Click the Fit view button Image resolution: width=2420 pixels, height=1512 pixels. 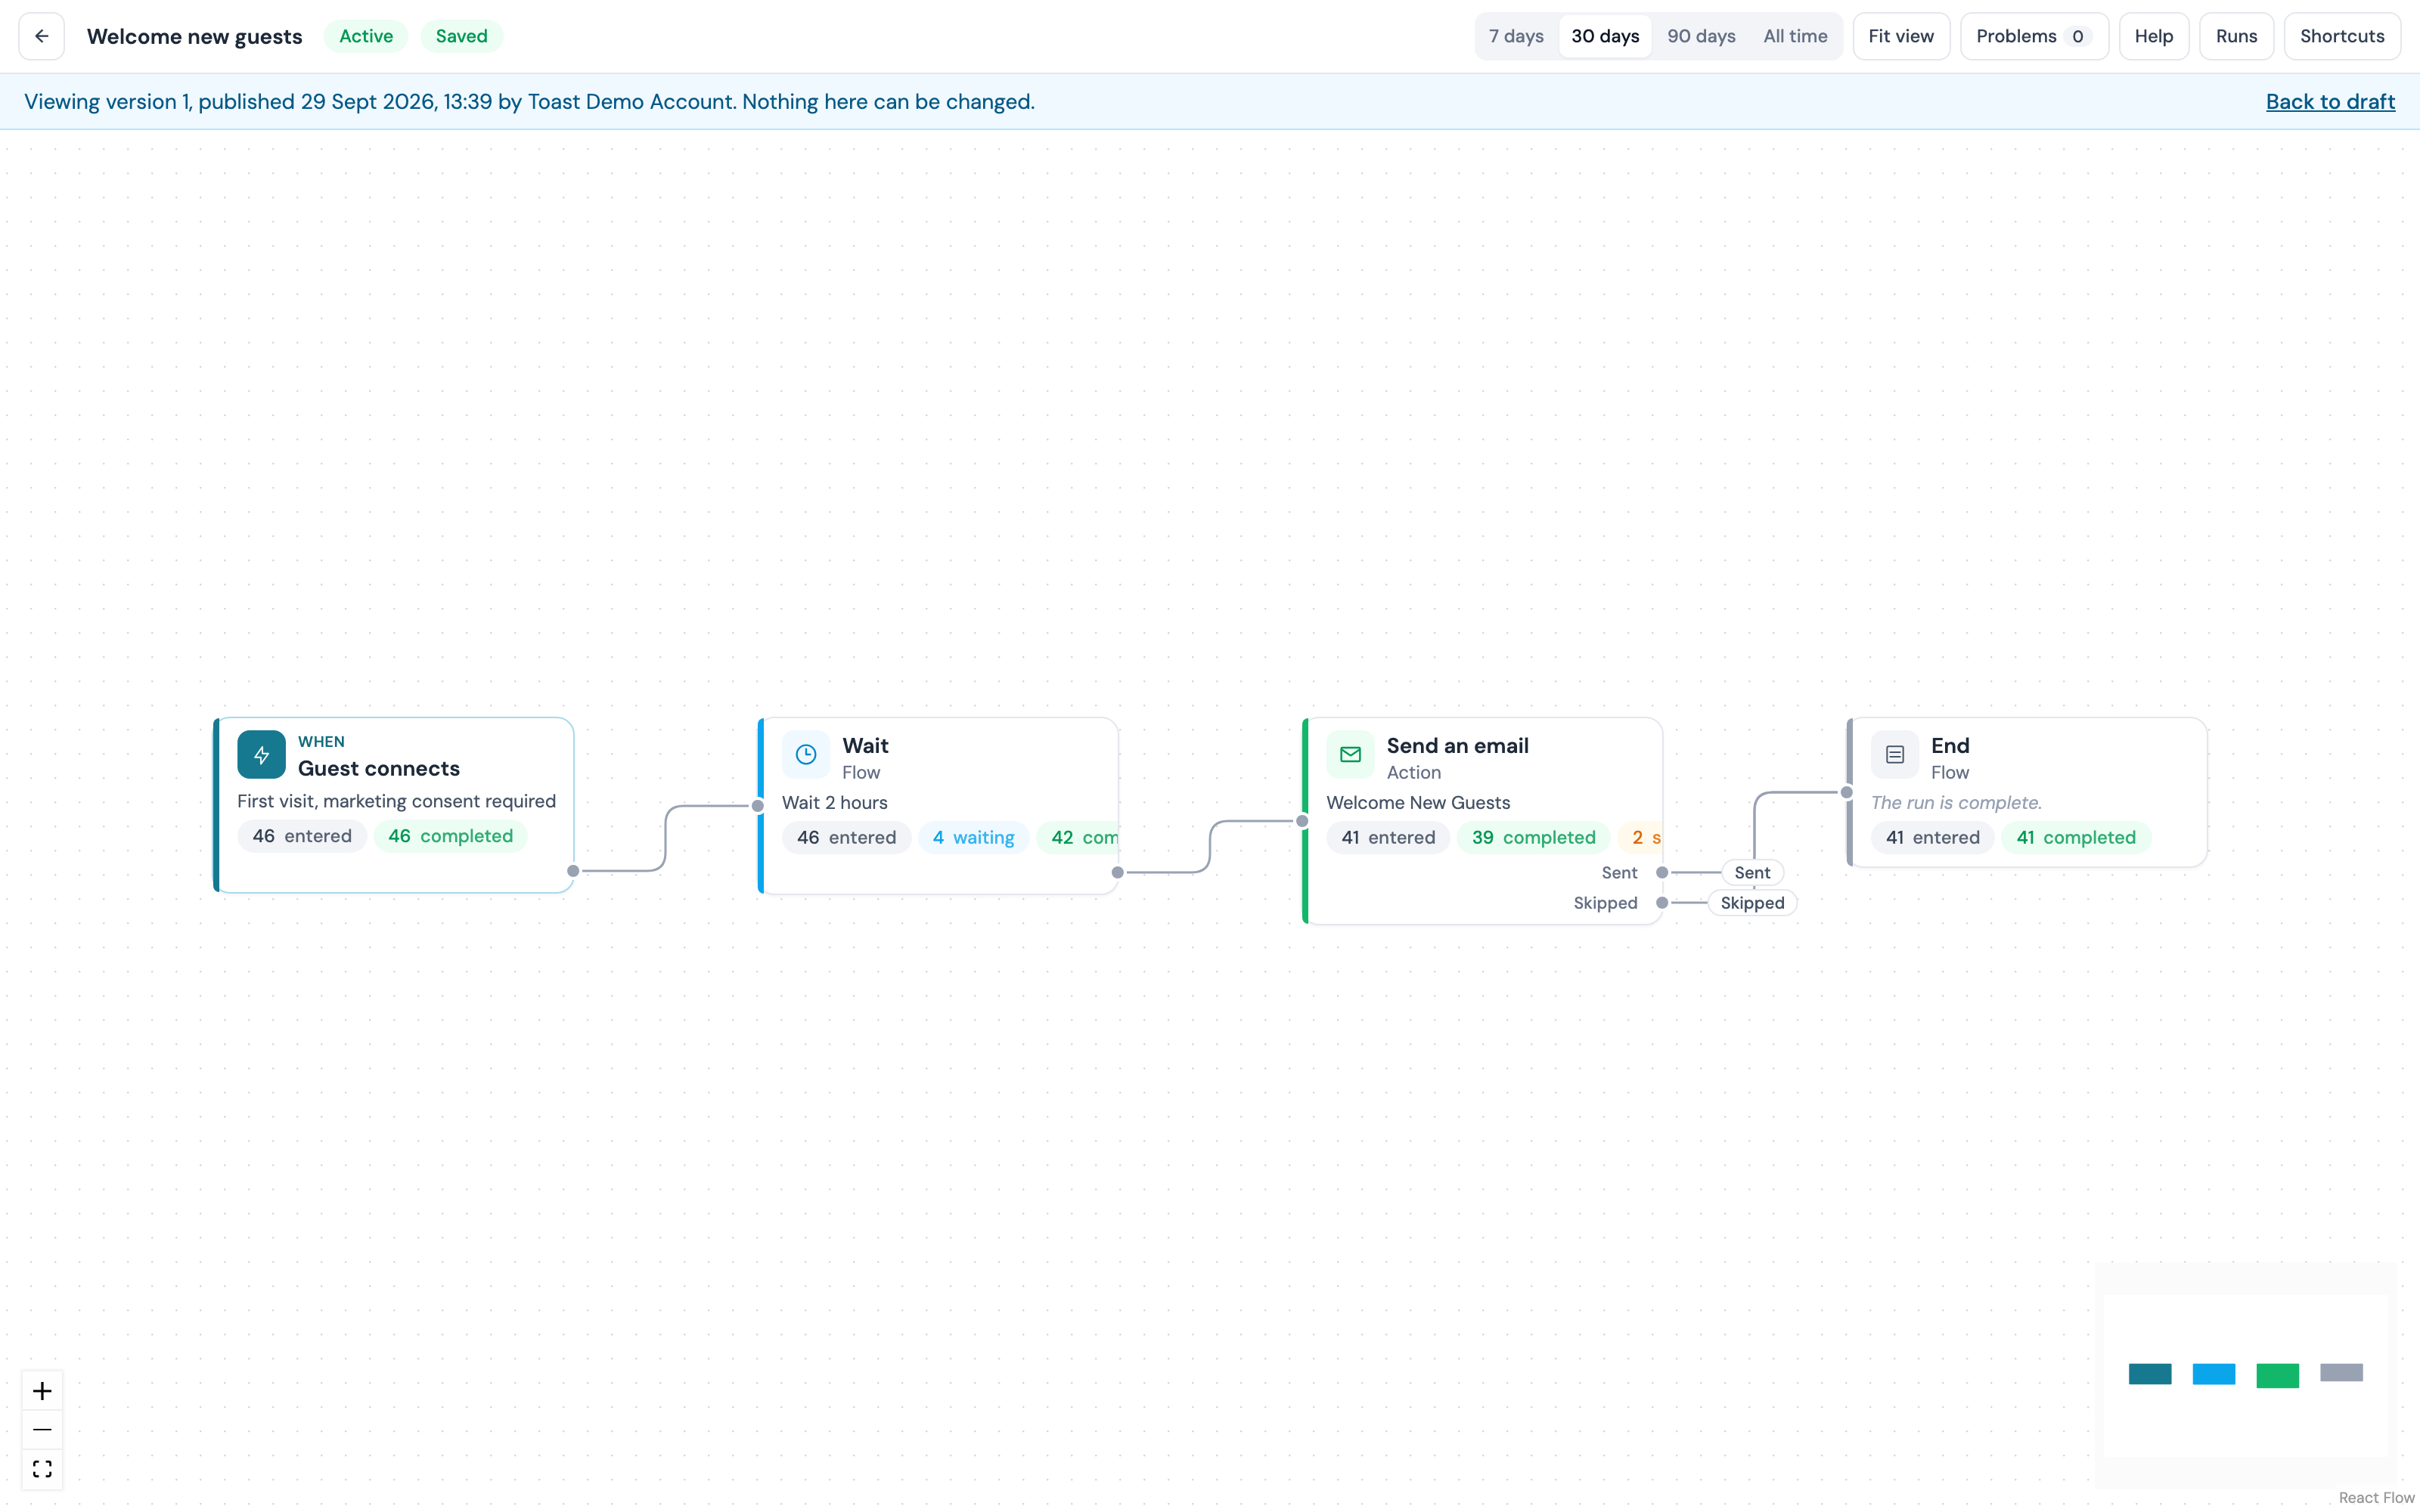coord(1901,36)
